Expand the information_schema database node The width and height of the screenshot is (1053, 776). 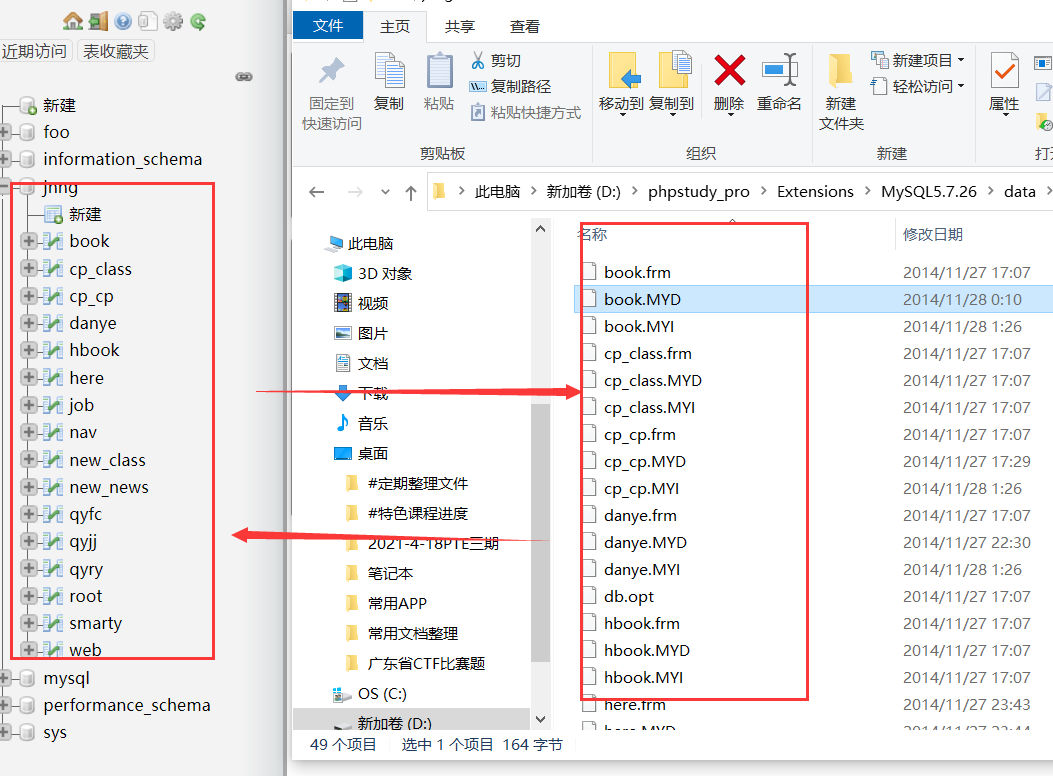coord(4,159)
